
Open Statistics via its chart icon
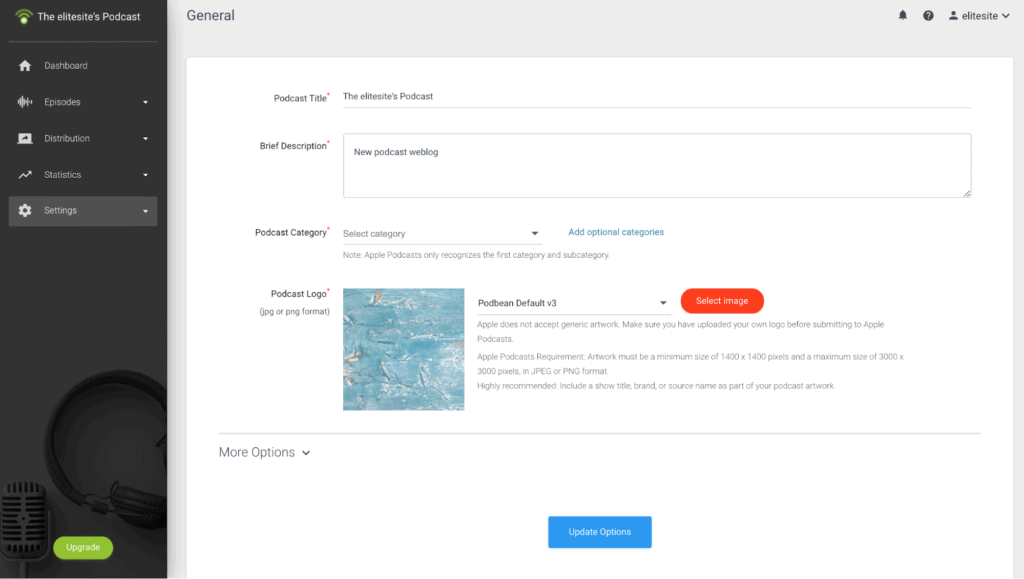[x=23, y=174]
